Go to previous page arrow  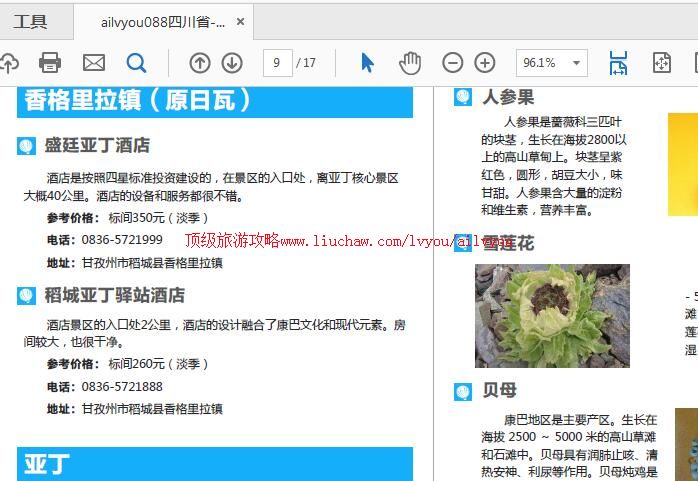coord(200,63)
